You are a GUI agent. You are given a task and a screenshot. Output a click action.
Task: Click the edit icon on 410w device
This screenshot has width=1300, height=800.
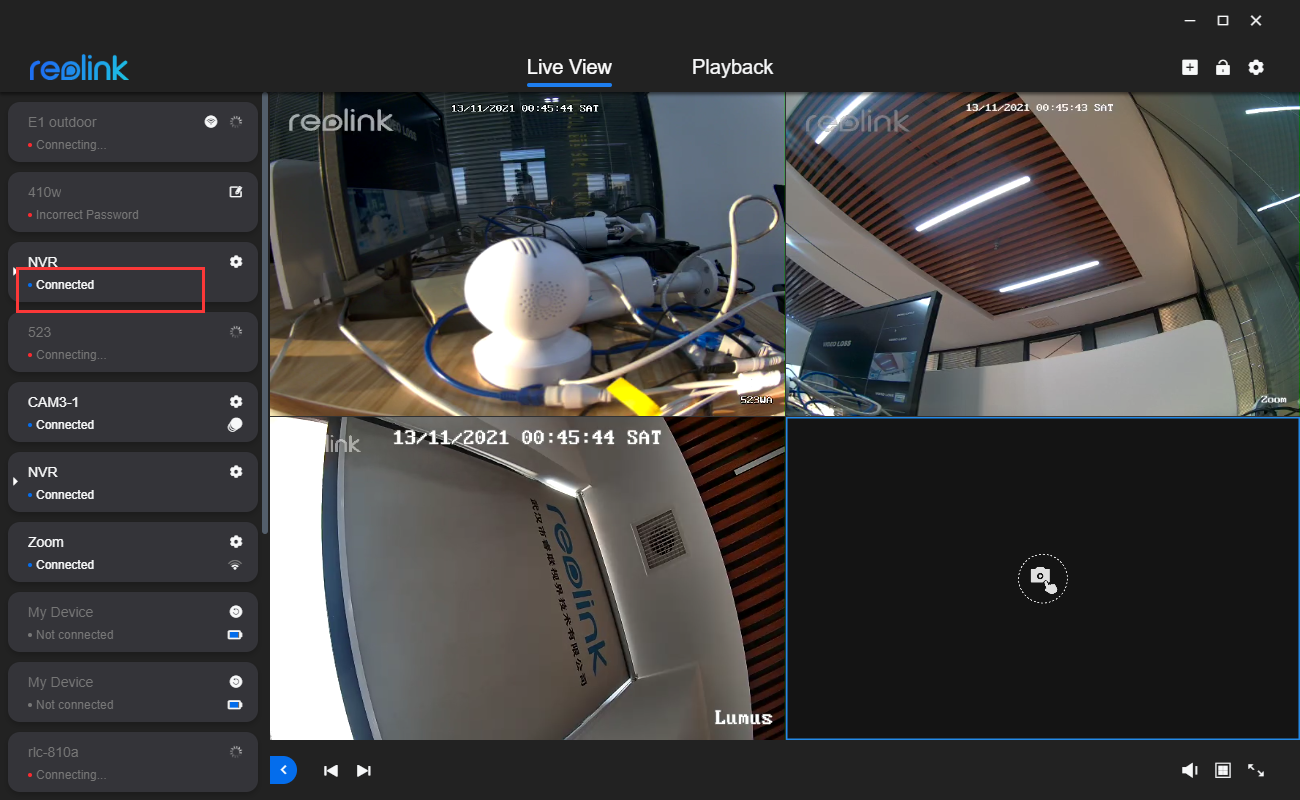pos(236,191)
